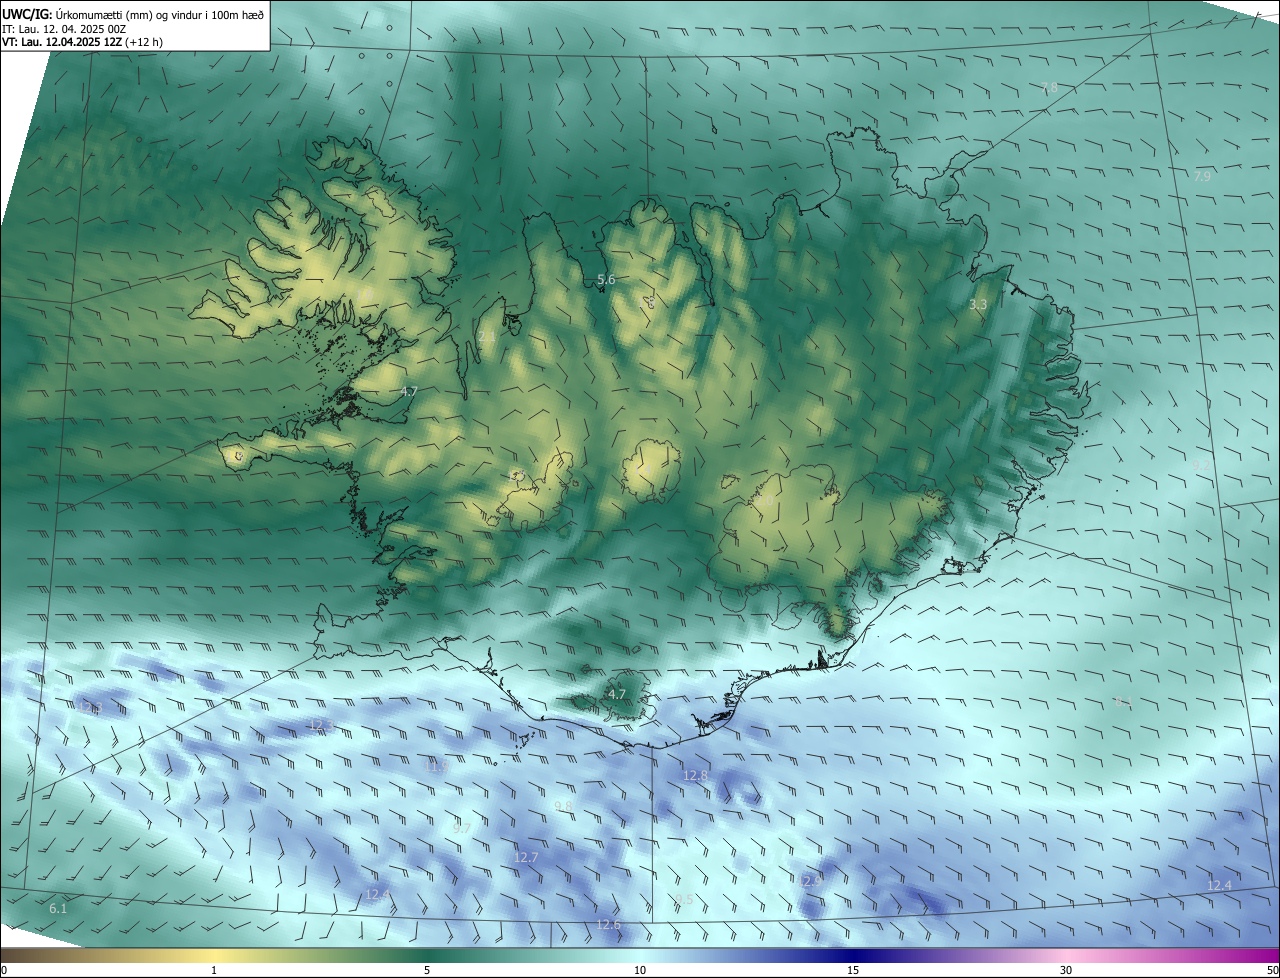The height and width of the screenshot is (978, 1280).
Task: Click the 7.8 value over the northern sea
Action: click(1049, 88)
